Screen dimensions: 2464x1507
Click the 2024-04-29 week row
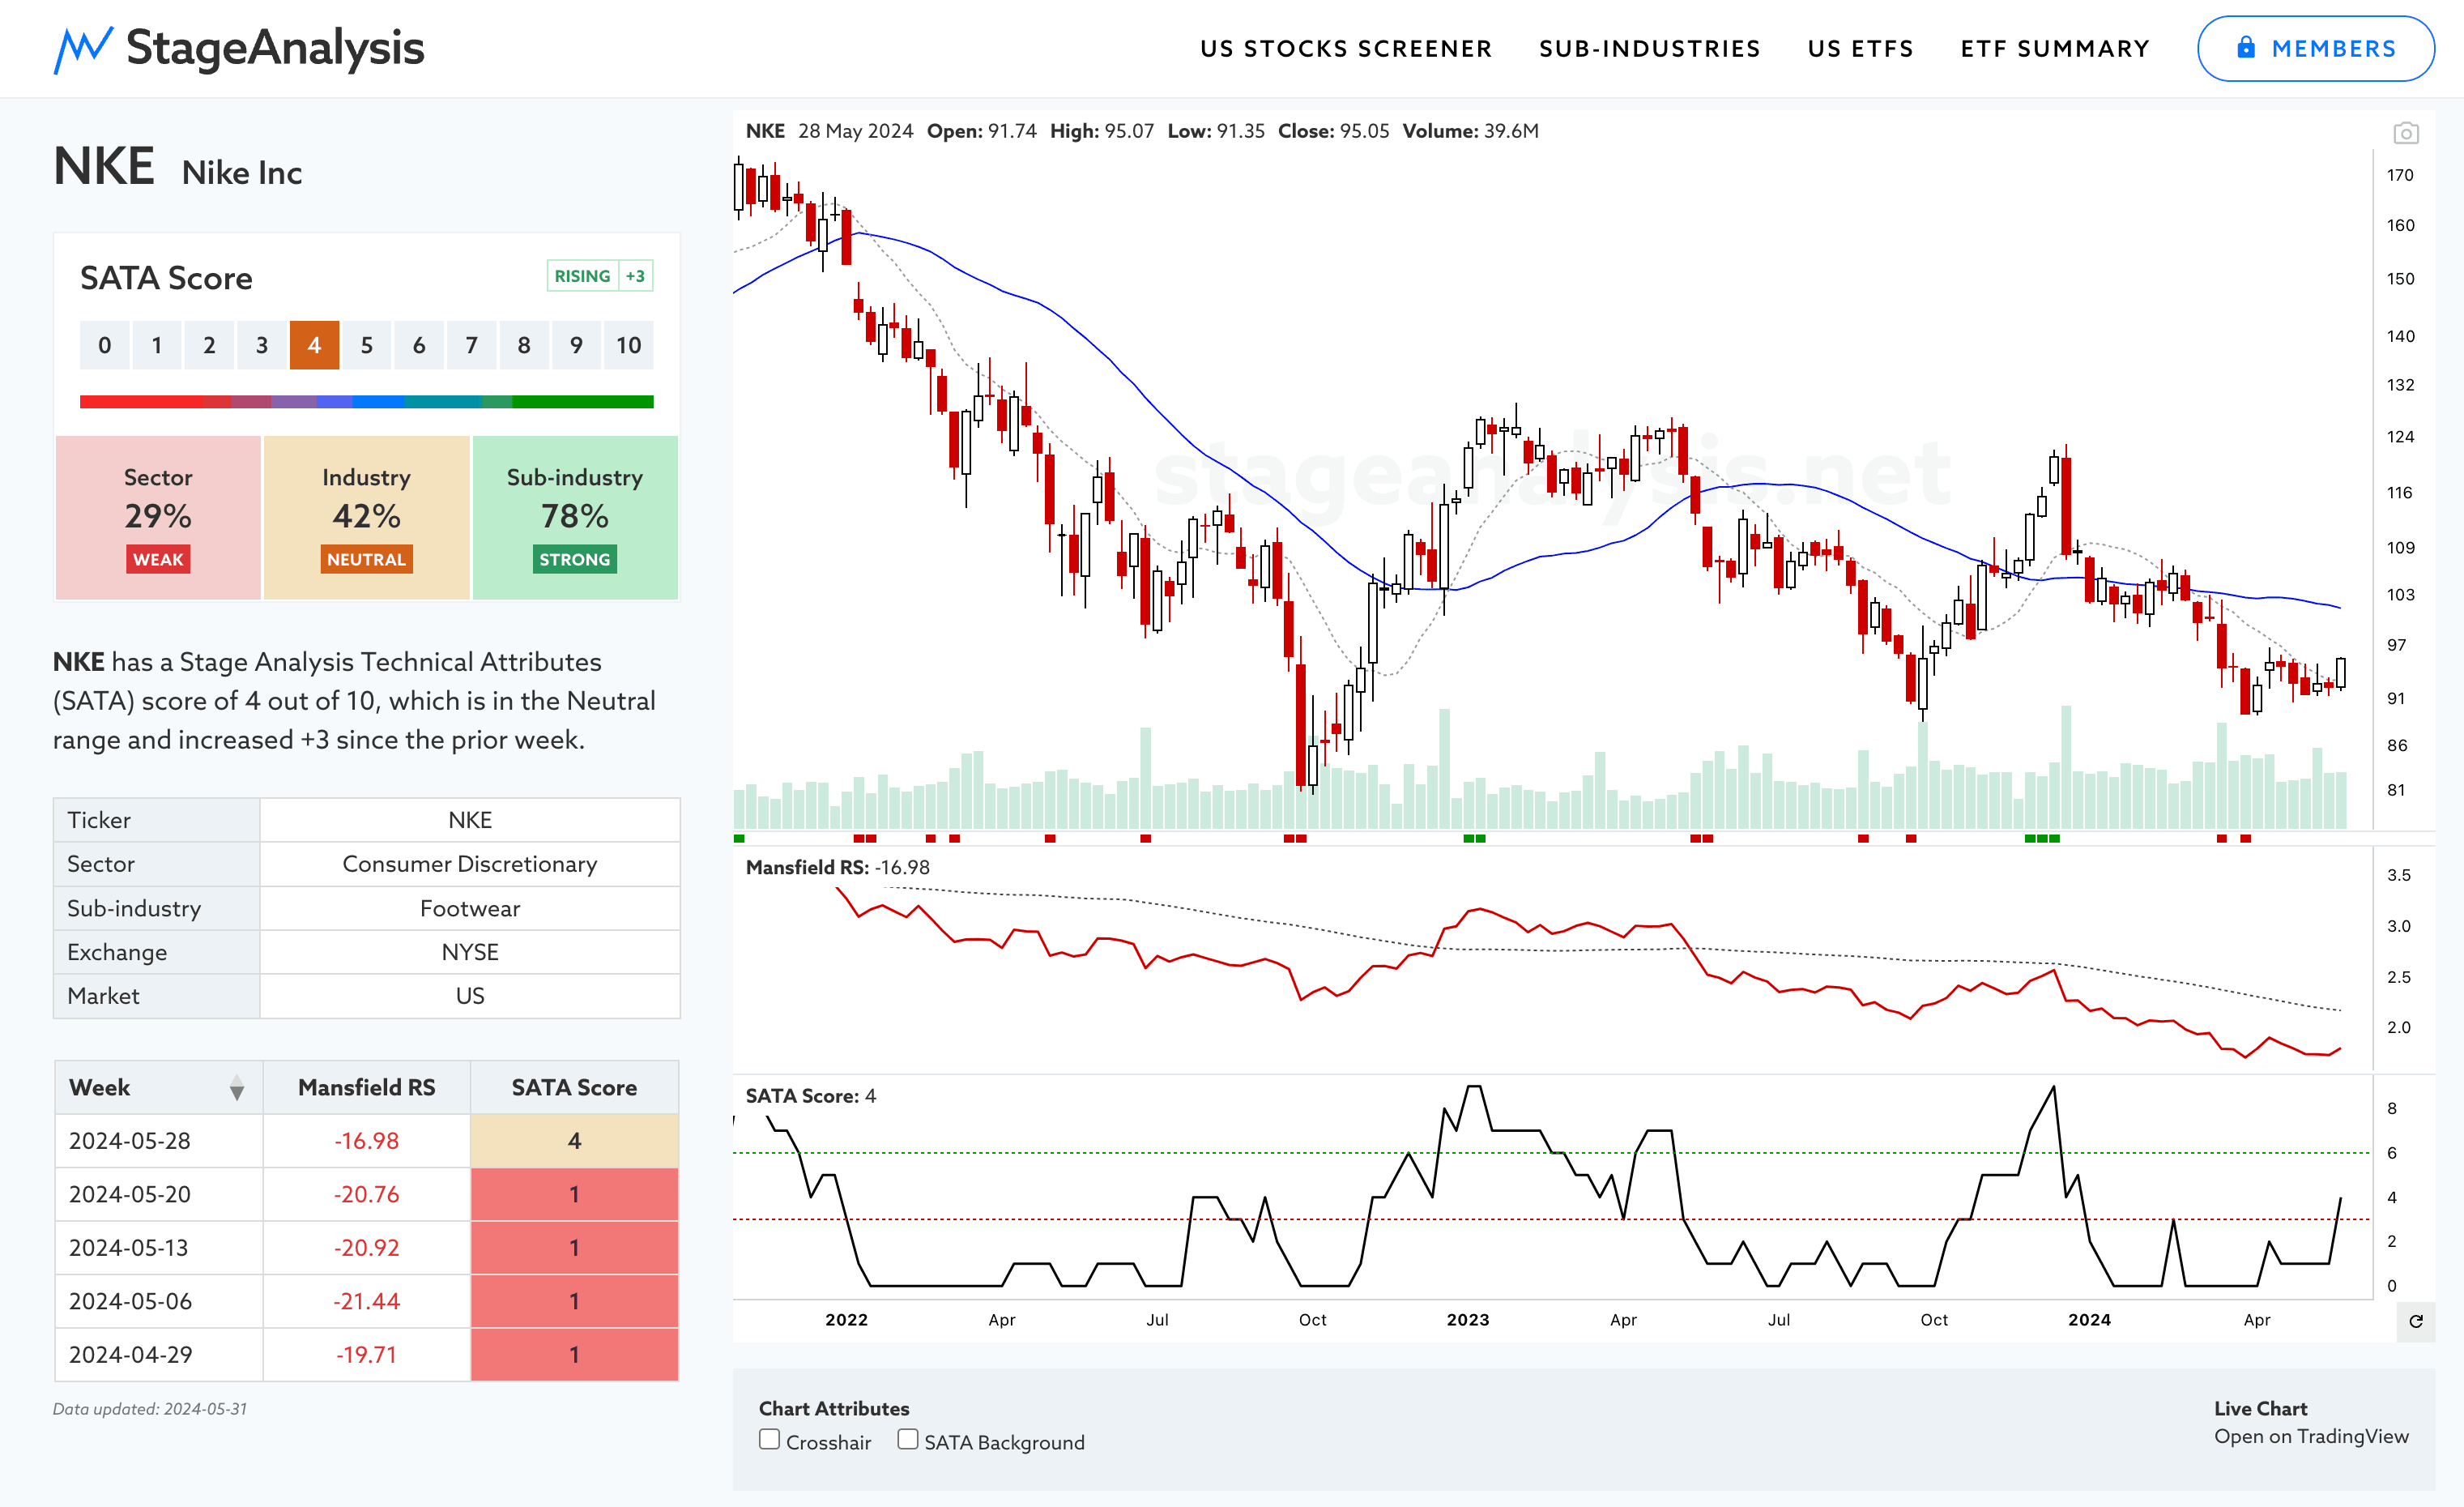(367, 1355)
